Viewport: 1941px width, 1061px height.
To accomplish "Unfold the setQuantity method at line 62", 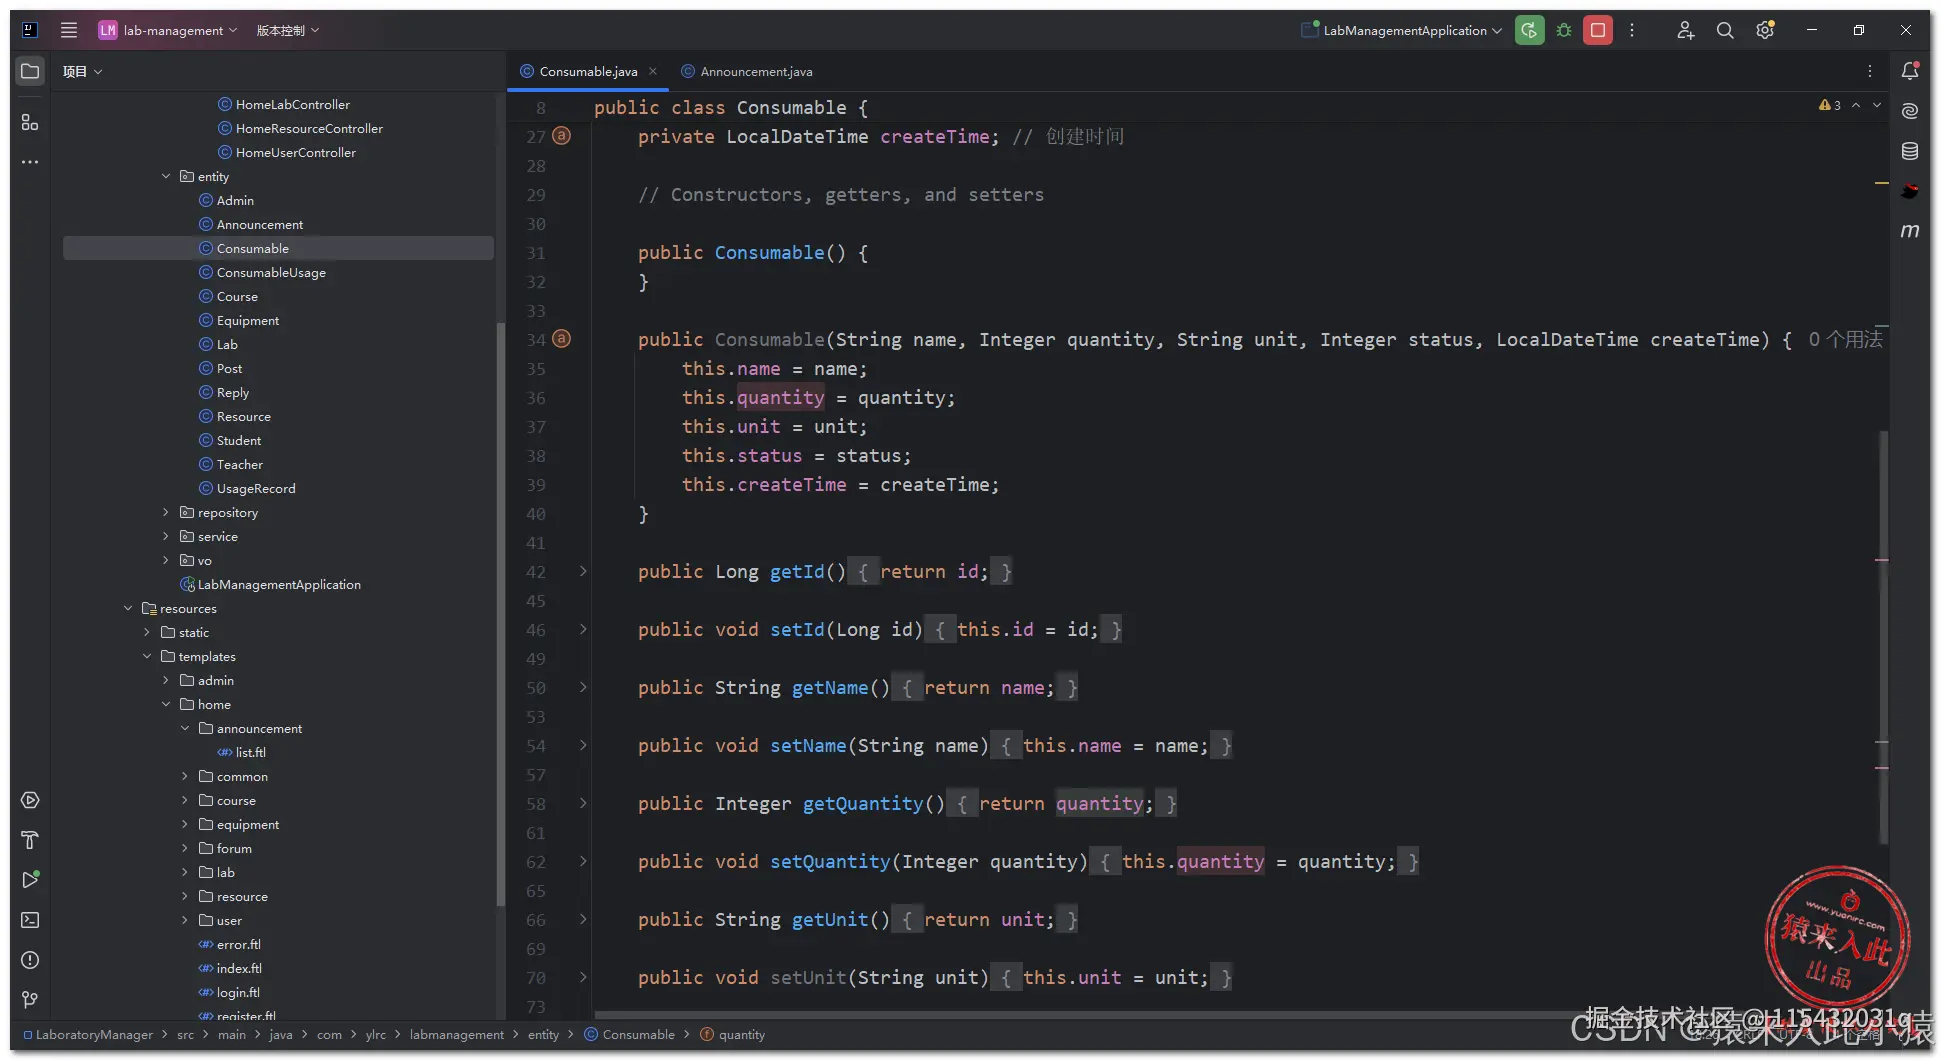I will (x=583, y=861).
